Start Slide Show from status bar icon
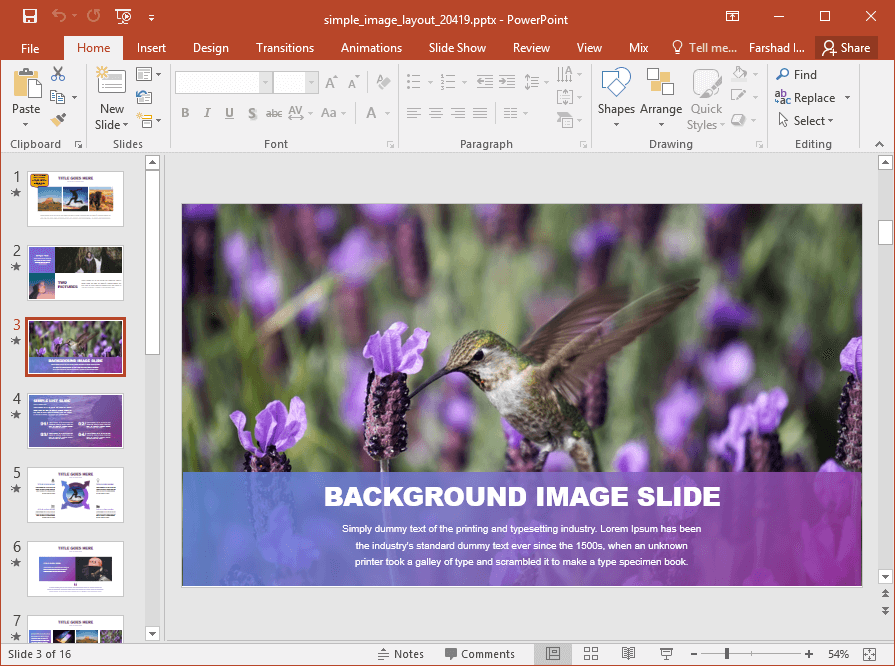This screenshot has height=666, width=895. pyautogui.click(x=666, y=654)
